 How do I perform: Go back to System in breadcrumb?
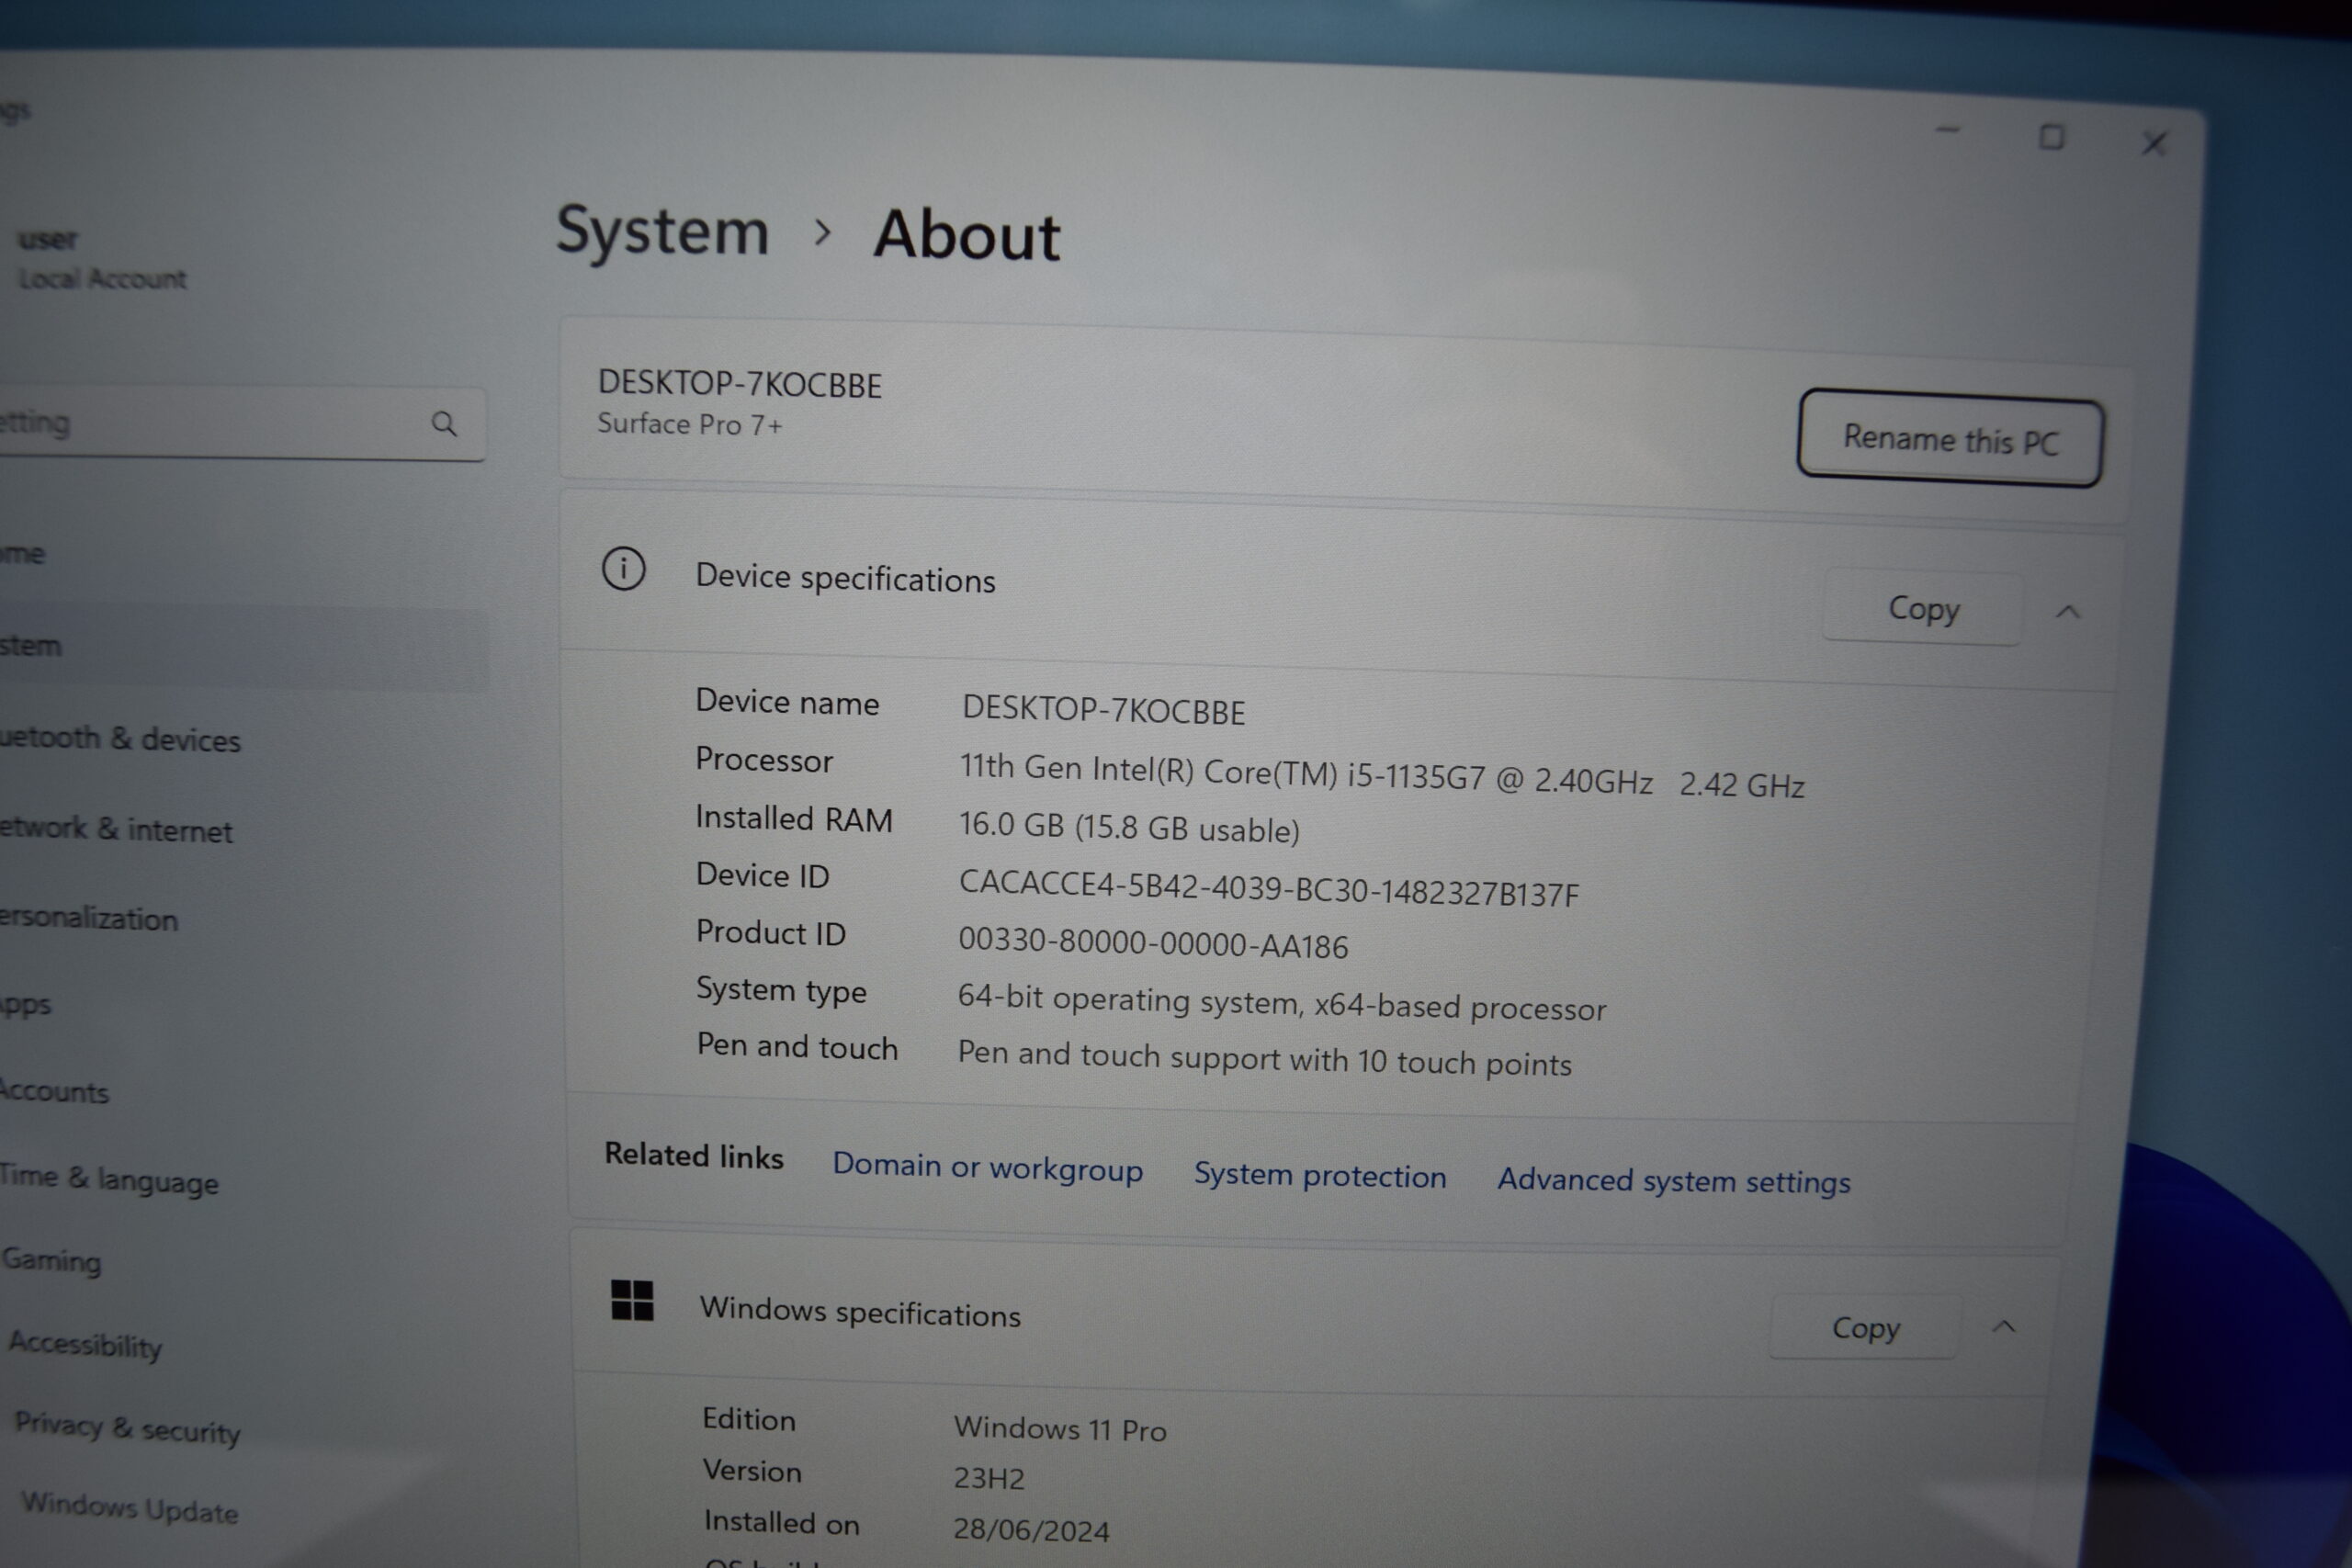point(662,231)
